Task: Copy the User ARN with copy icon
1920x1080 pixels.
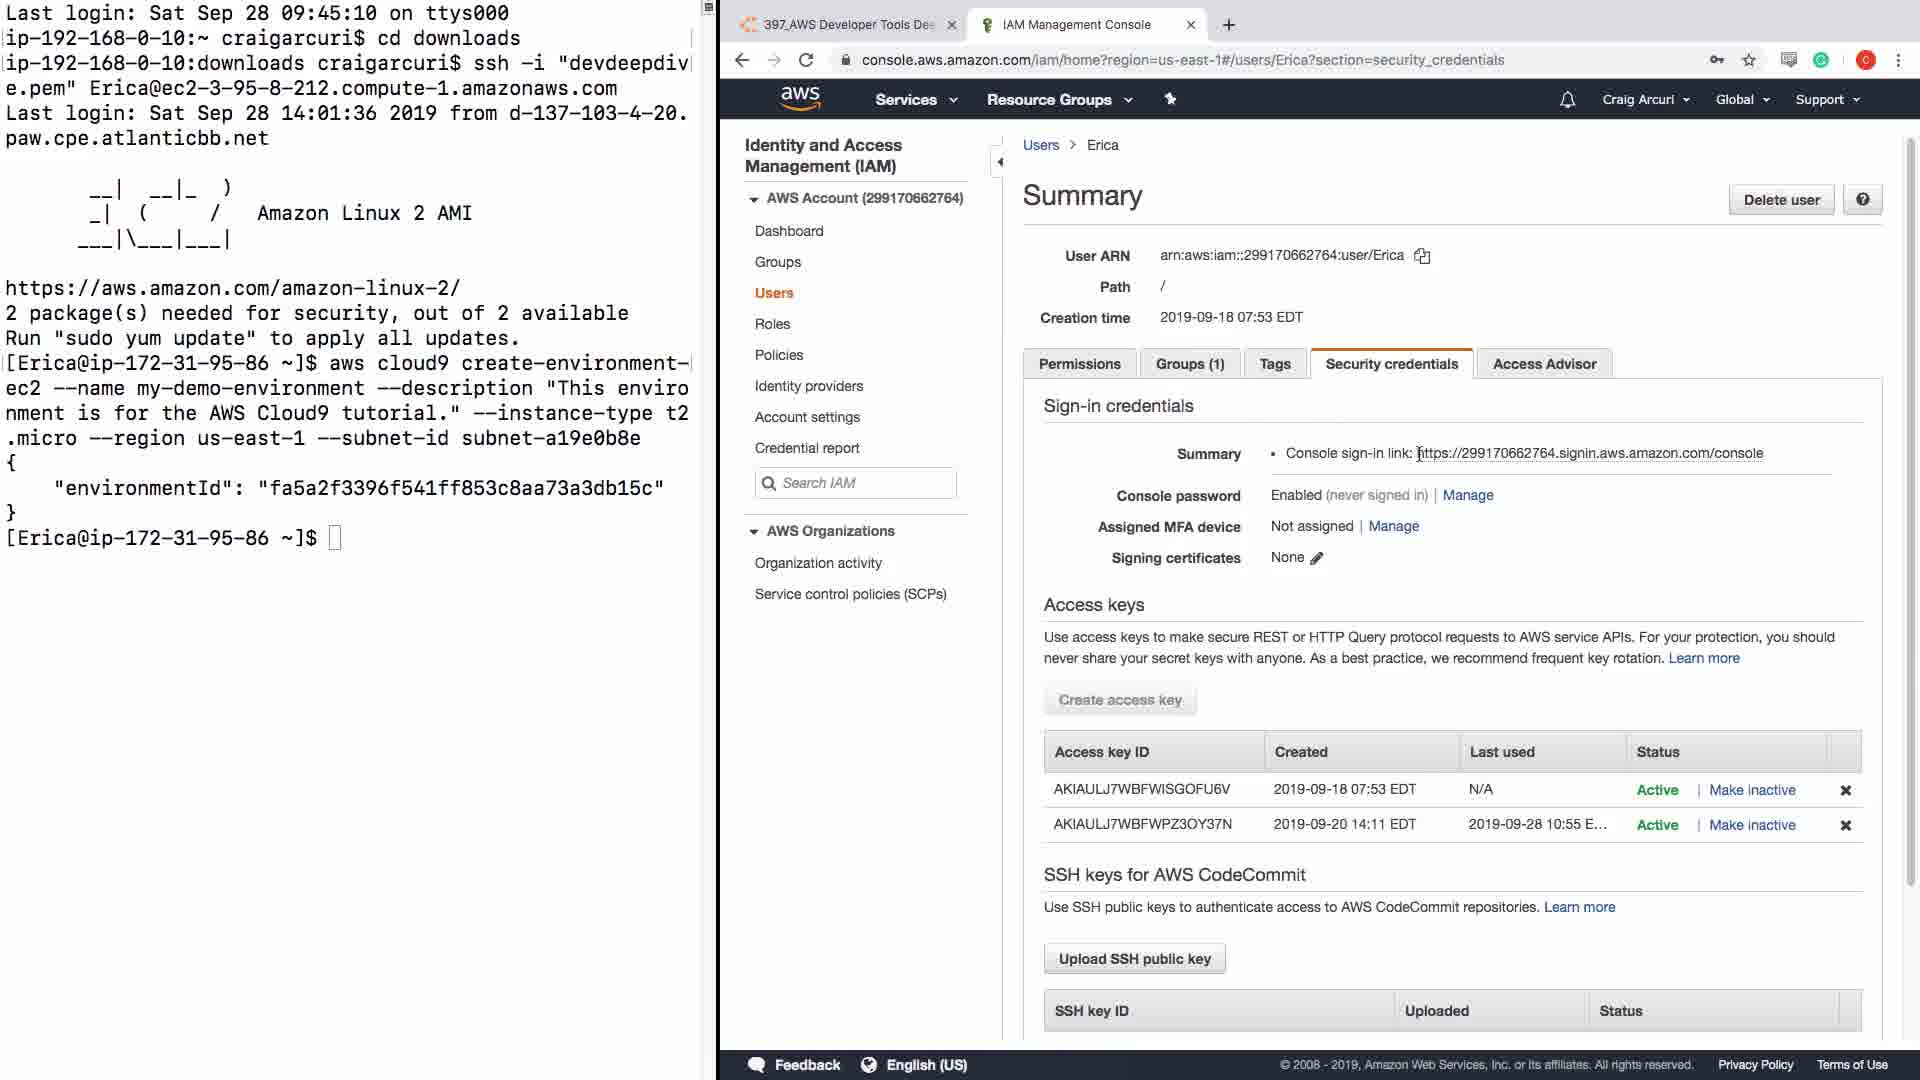Action: (1422, 256)
